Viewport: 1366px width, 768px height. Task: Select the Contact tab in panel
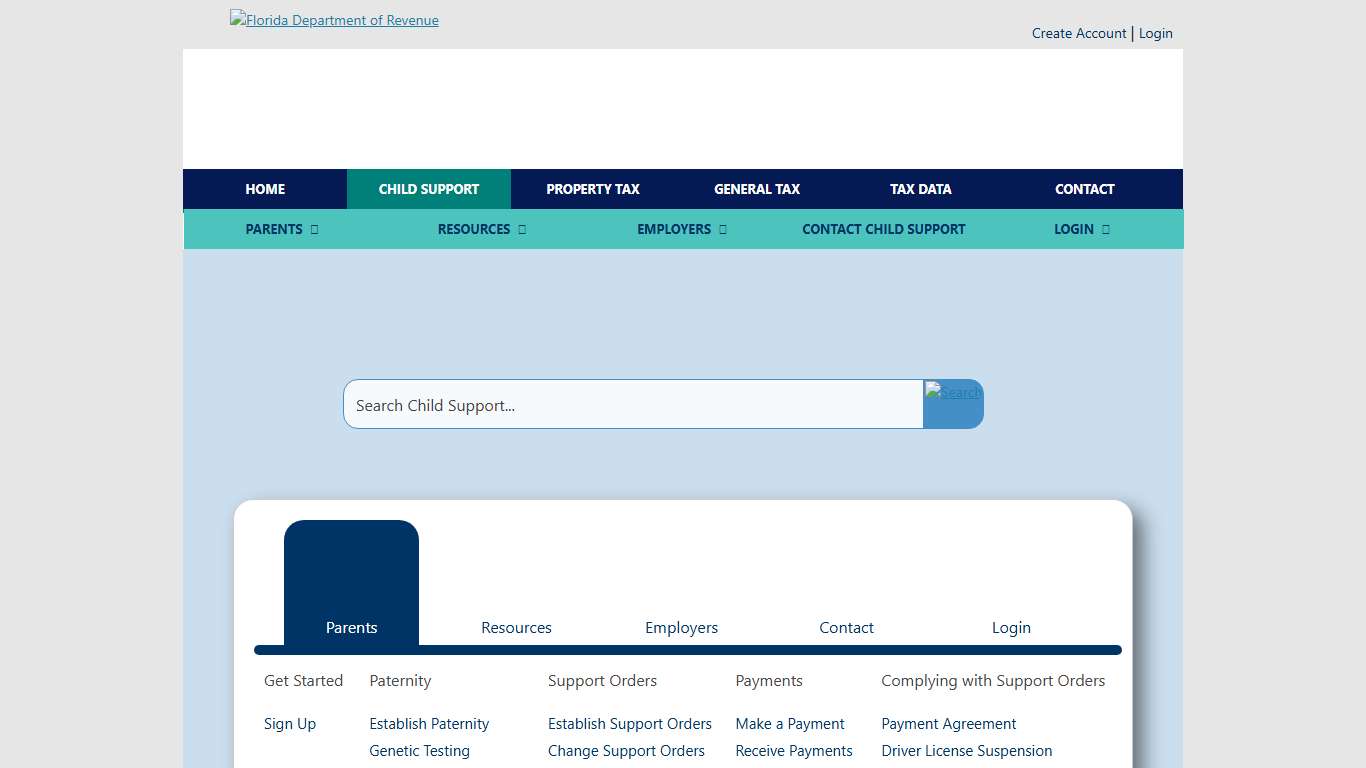(846, 627)
